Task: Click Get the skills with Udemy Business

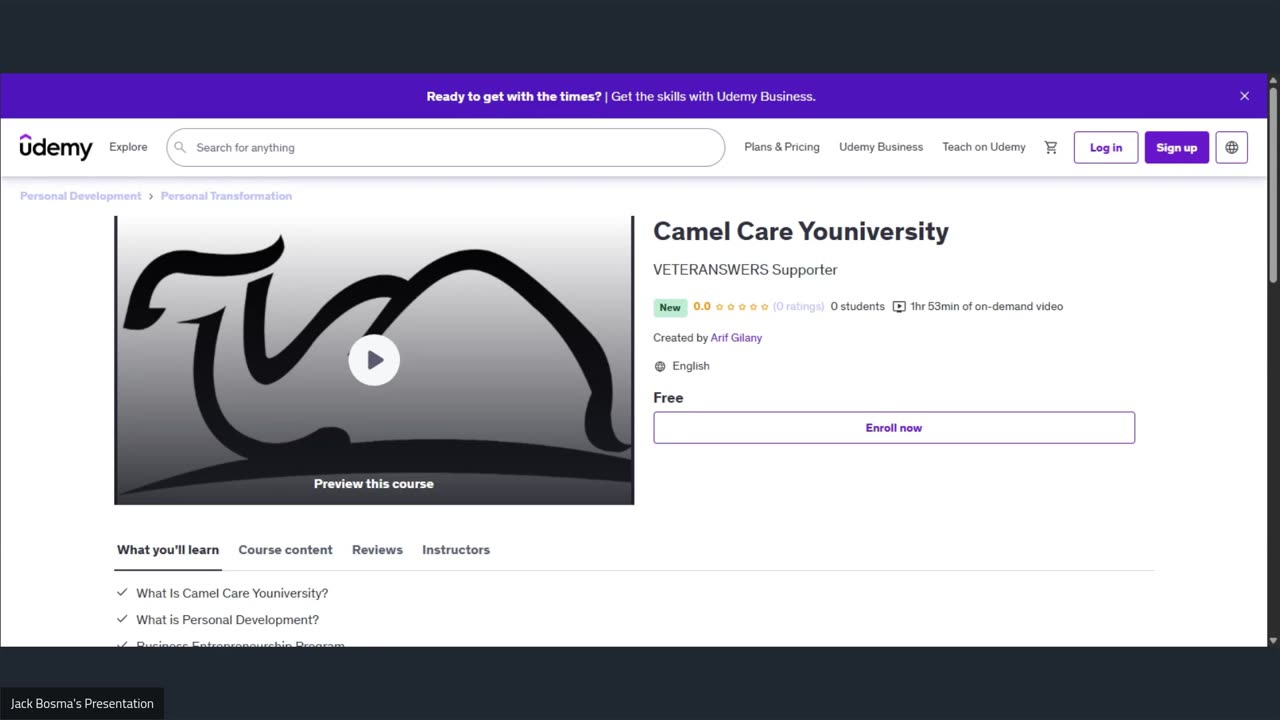Action: point(713,96)
